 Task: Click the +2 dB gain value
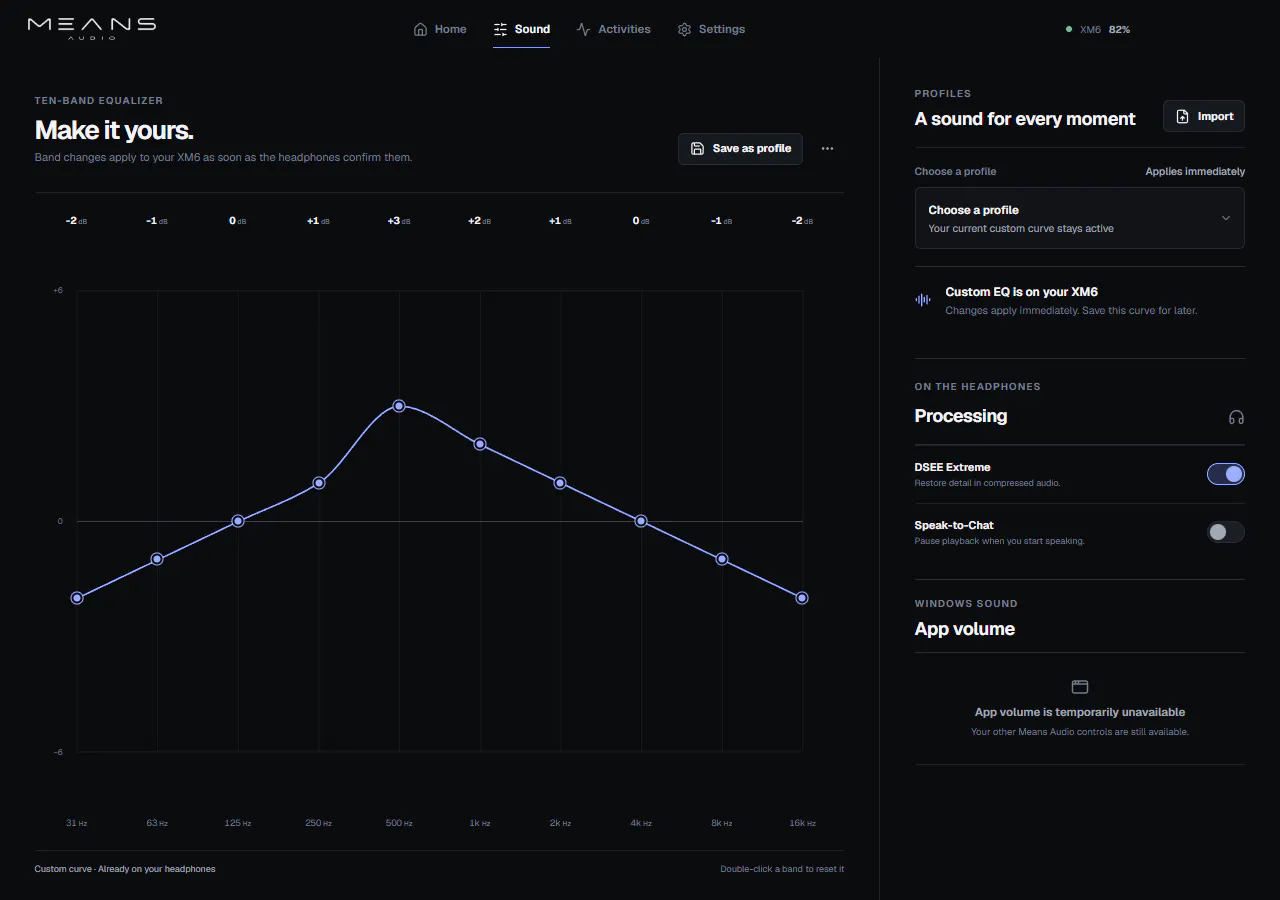pyautogui.click(x=480, y=221)
